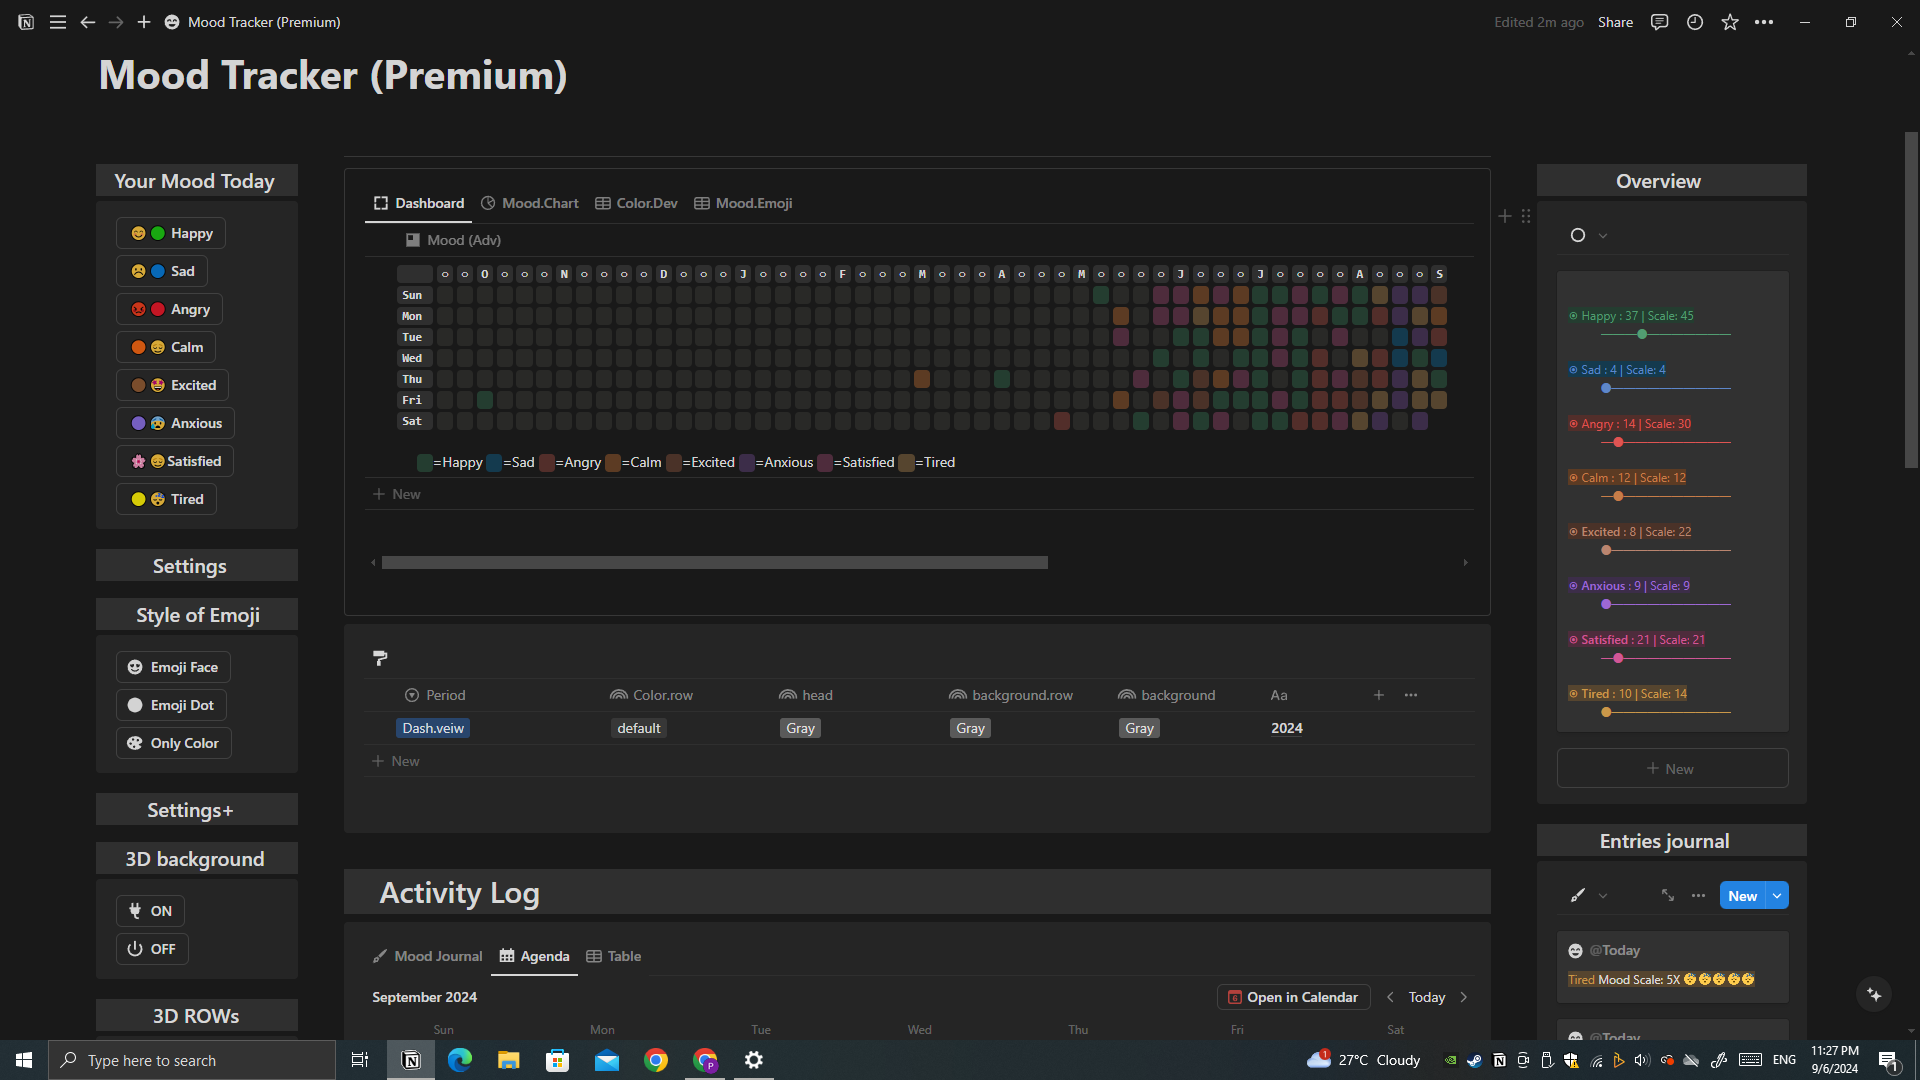This screenshot has height=1080, width=1920.
Task: Open the Notion AI sparkle button
Action: coord(1874,995)
